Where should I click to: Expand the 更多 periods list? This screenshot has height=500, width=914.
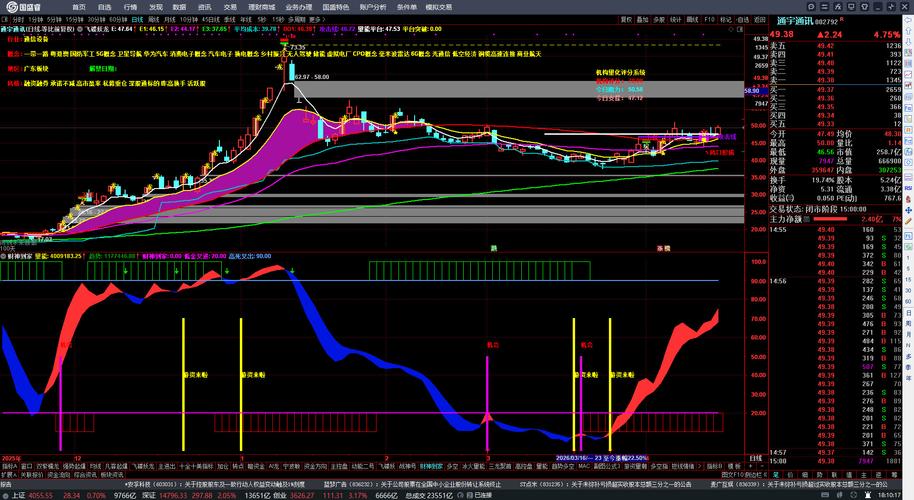click(315, 19)
